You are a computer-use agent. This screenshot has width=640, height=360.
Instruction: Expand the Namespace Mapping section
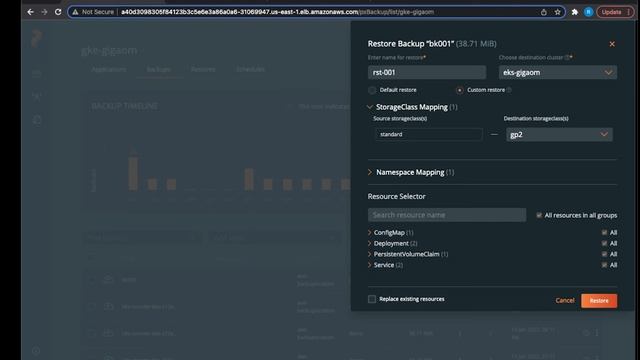370,172
